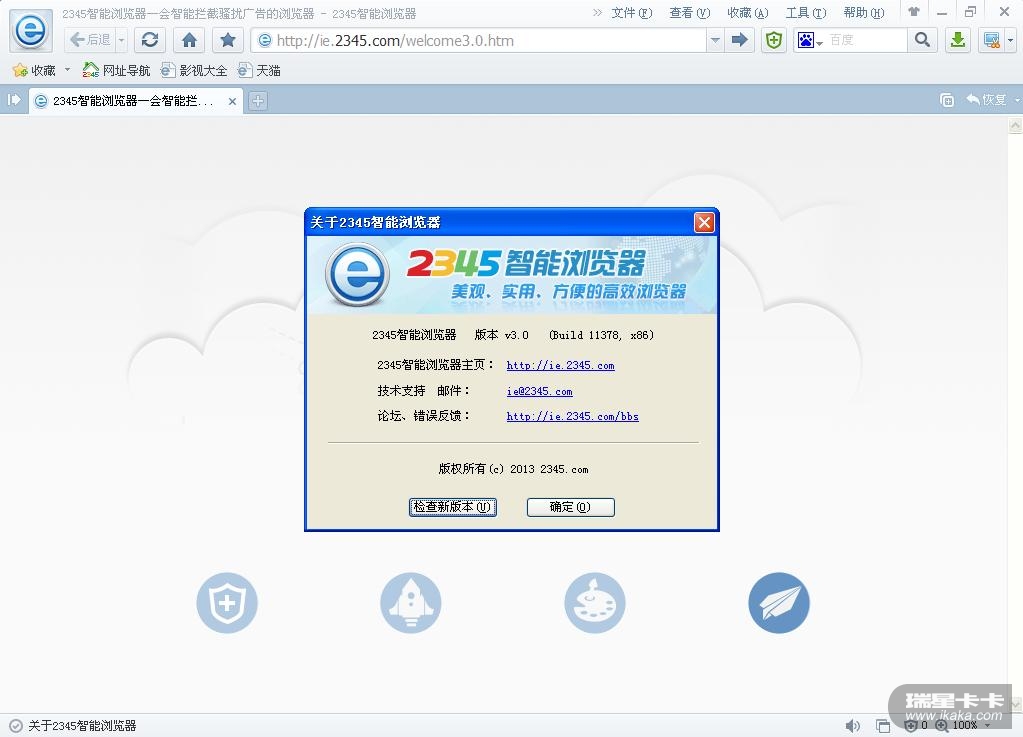Close the About 2345 browser dialog
Viewport: 1023px width, 737px height.
704,222
